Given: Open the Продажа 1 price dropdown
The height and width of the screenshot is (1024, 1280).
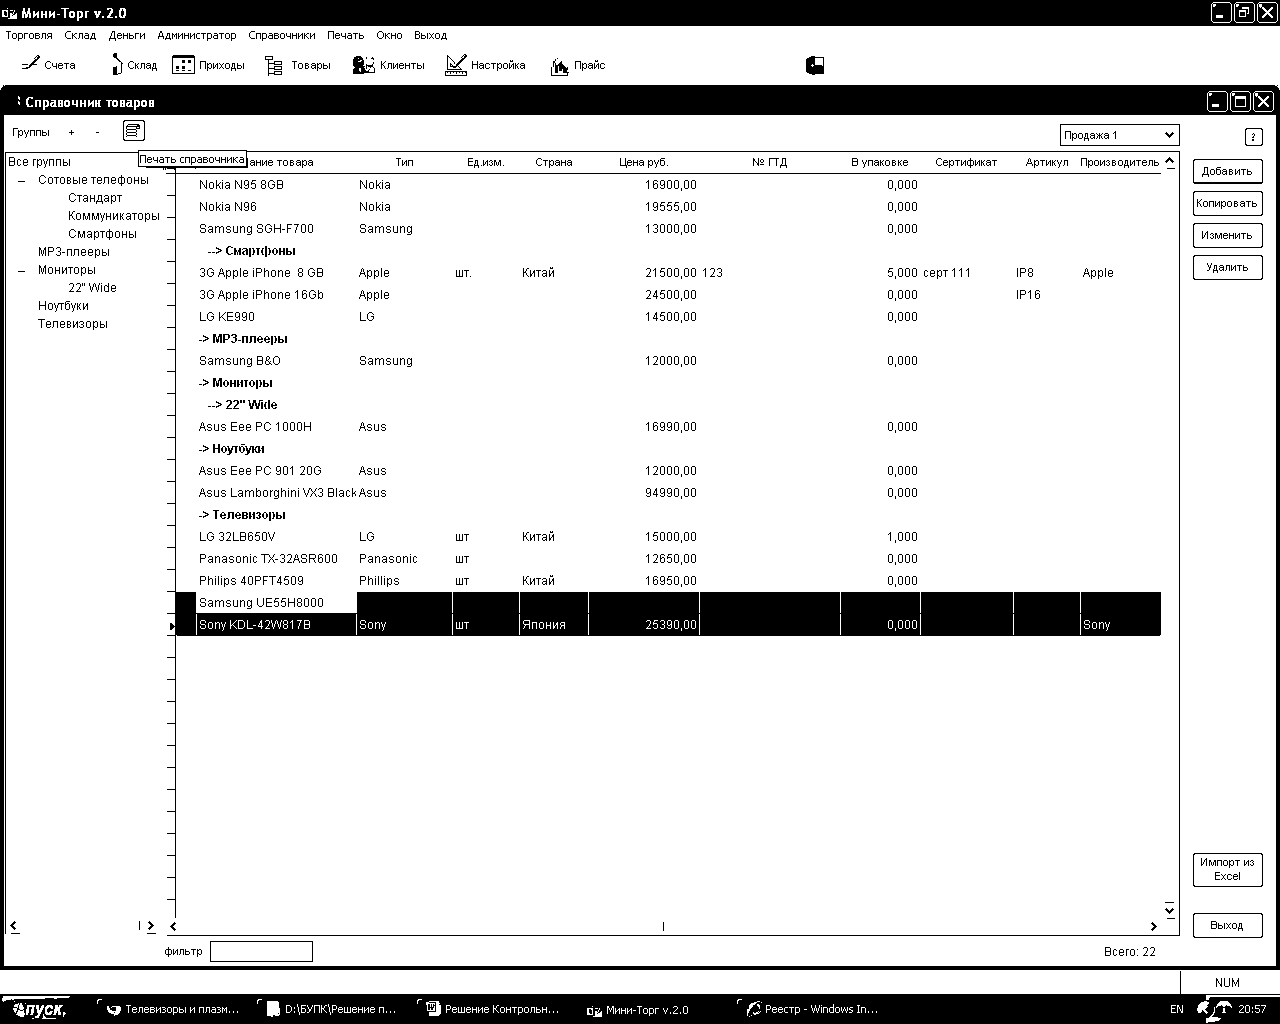Looking at the screenshot, I should tap(1119, 135).
